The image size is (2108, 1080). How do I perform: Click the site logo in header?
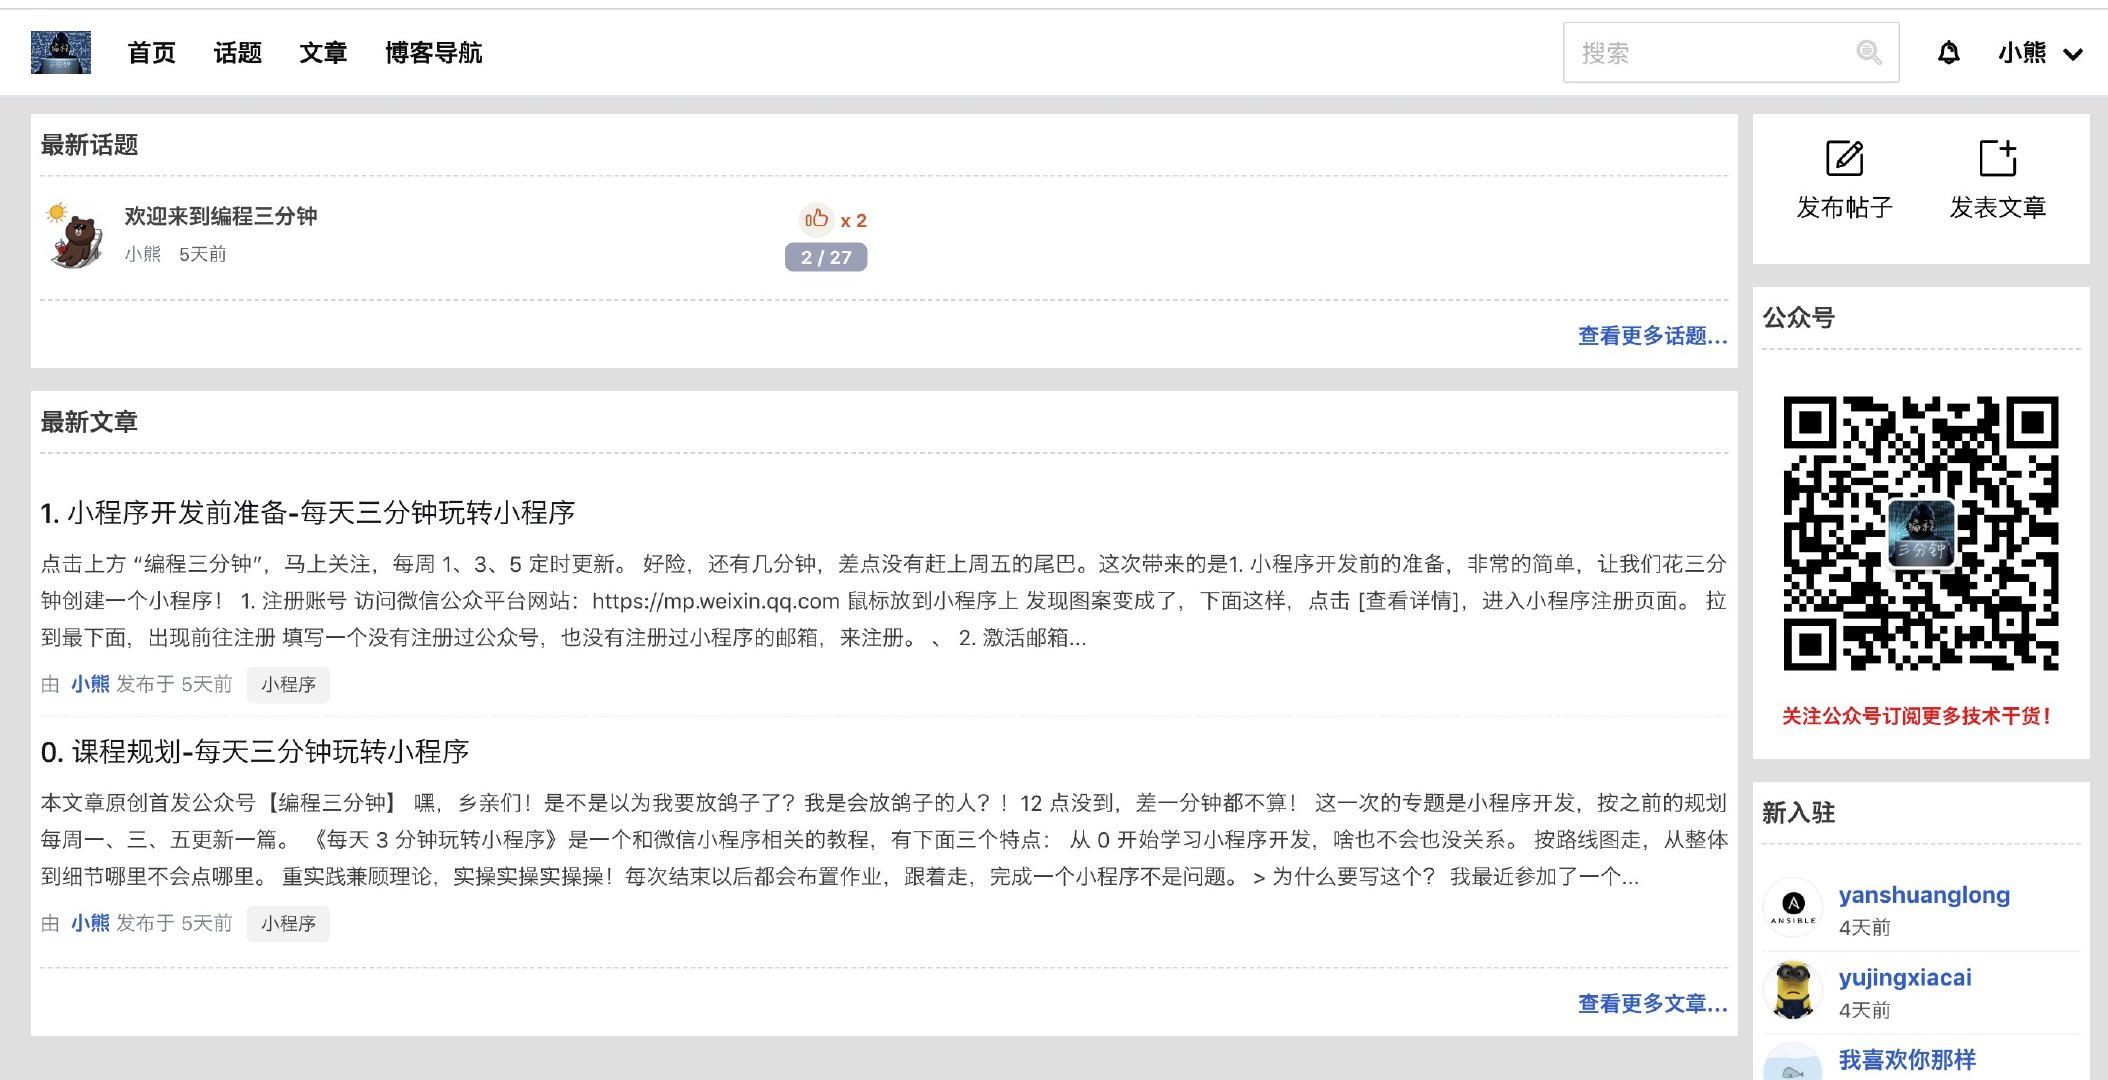click(61, 52)
